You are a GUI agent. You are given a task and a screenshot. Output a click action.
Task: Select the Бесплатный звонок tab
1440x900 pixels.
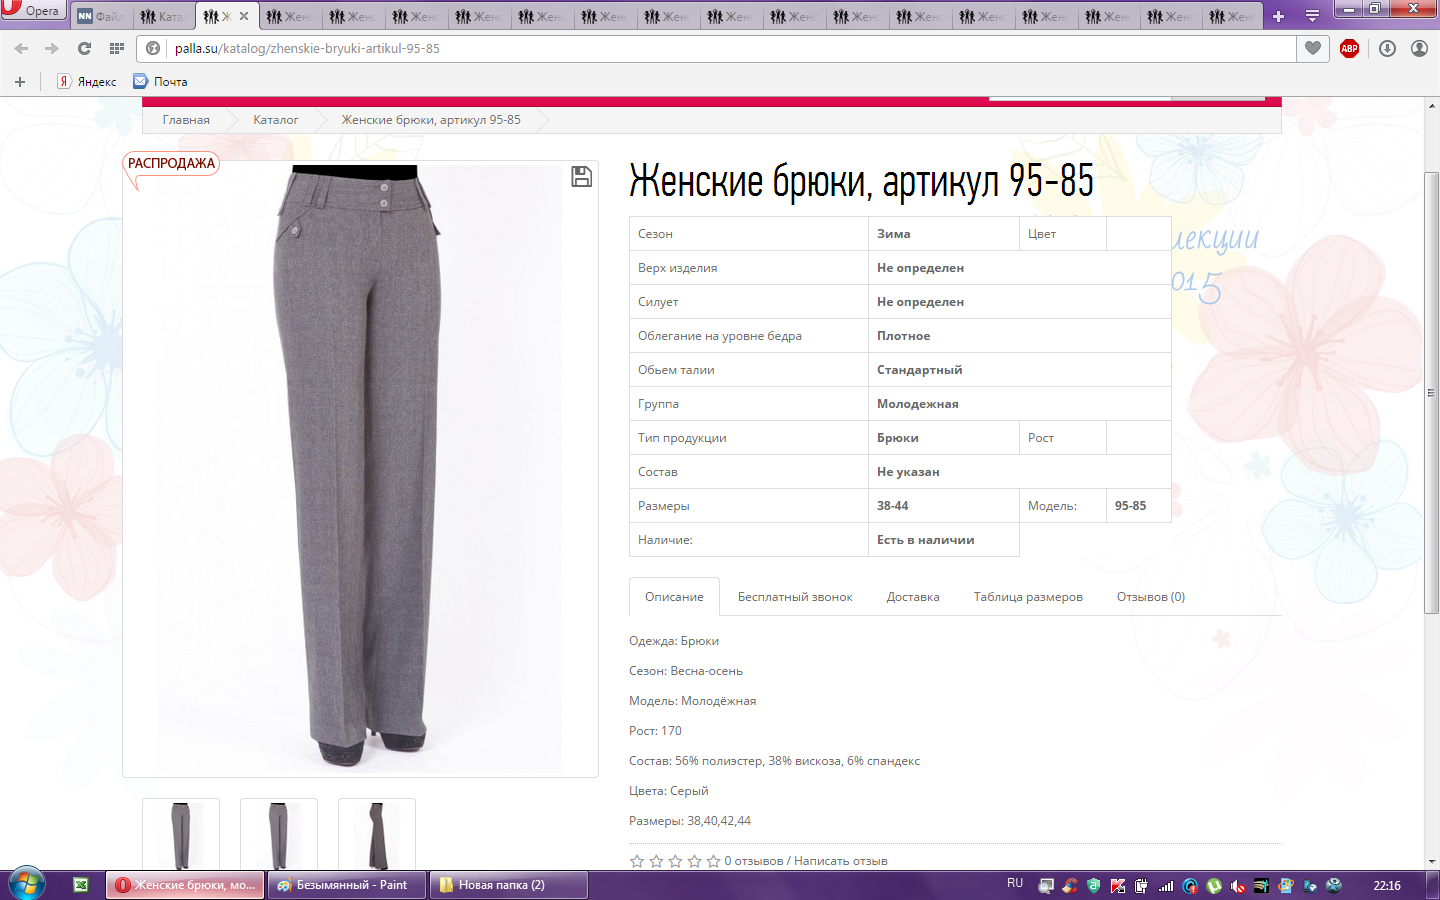(795, 597)
